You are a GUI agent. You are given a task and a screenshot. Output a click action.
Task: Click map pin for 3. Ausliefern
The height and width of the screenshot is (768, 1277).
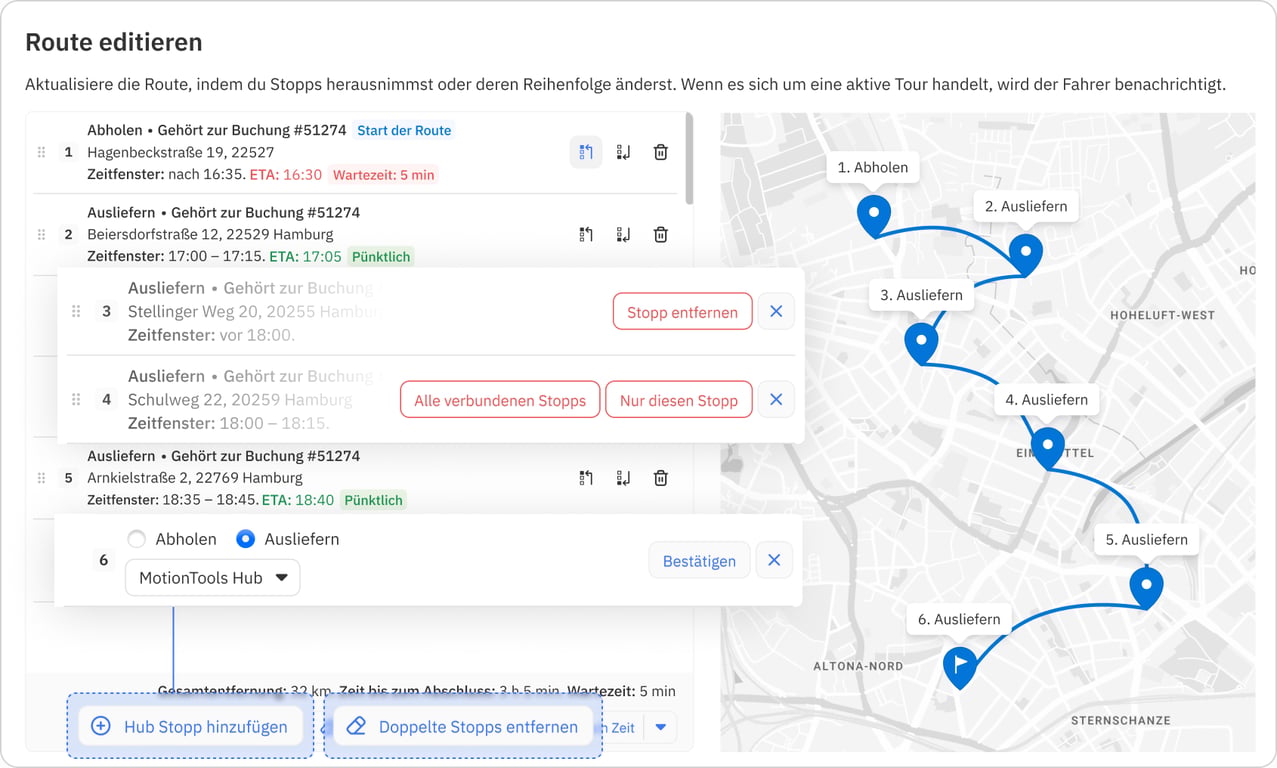[x=921, y=343]
